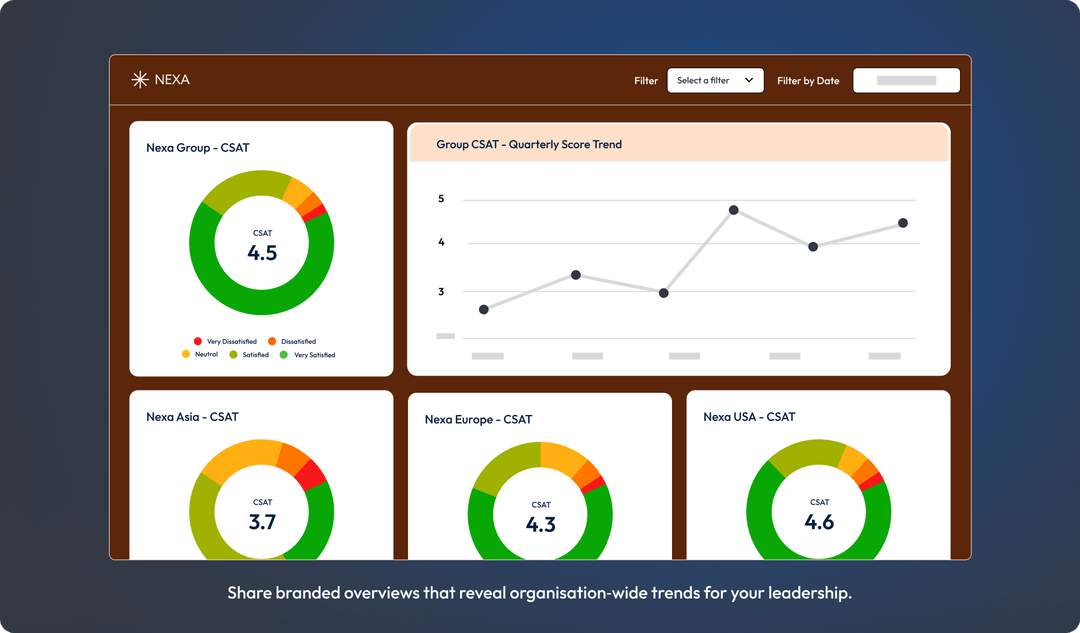The height and width of the screenshot is (633, 1080).
Task: Click the first quarterly data point marker
Action: click(485, 309)
